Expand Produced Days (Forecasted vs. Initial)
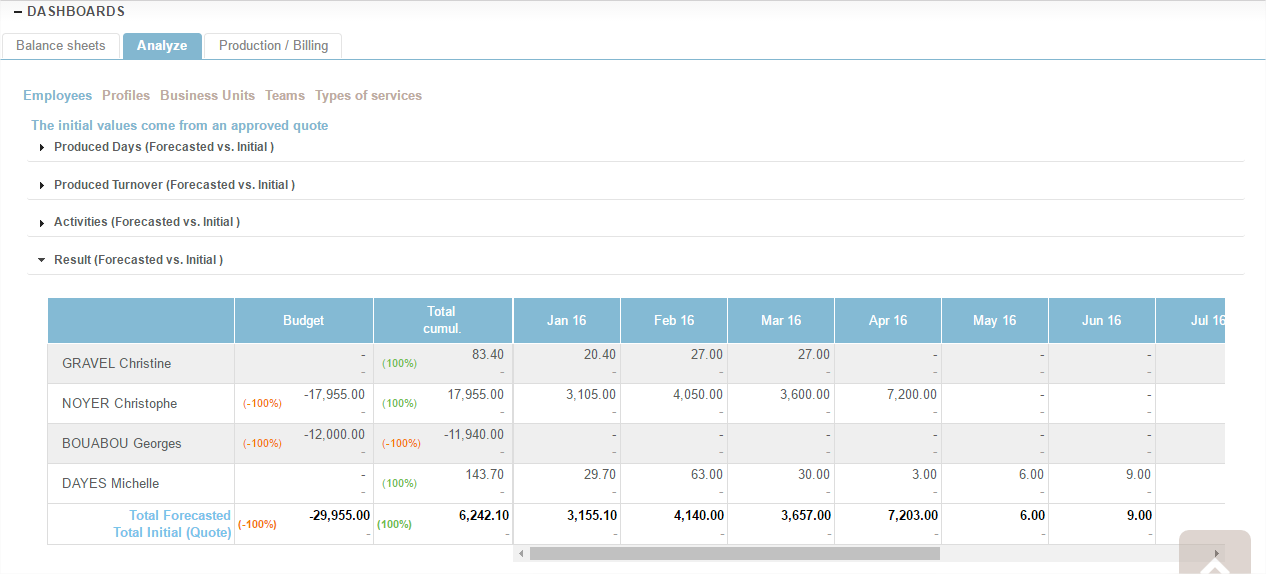This screenshot has height=574, width=1266. (x=163, y=147)
